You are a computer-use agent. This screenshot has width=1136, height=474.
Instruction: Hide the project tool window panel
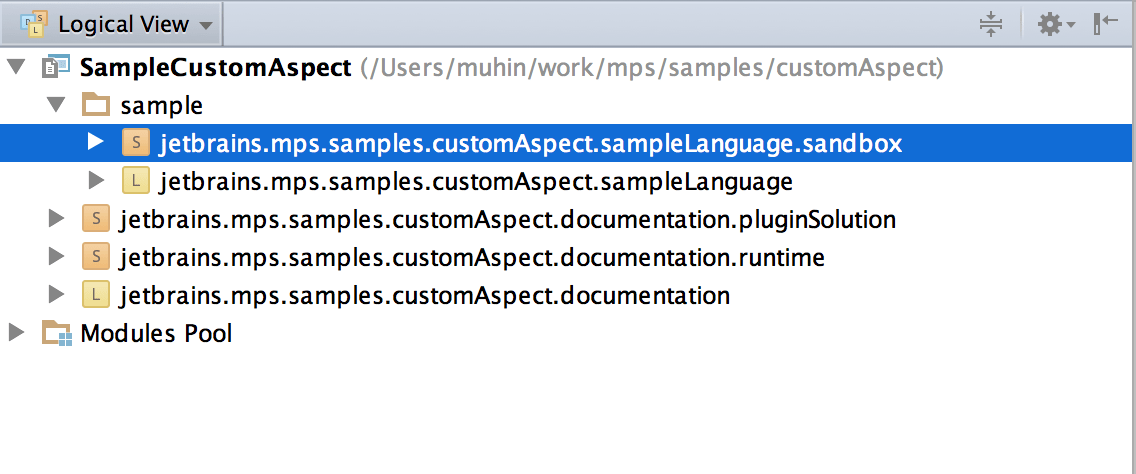1106,24
